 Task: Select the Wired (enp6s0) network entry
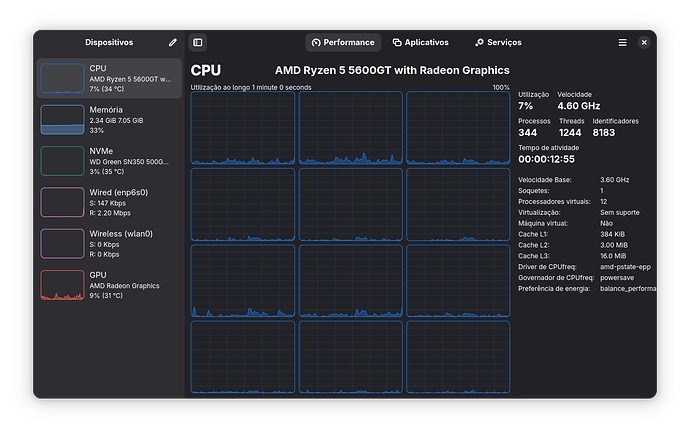(109, 202)
